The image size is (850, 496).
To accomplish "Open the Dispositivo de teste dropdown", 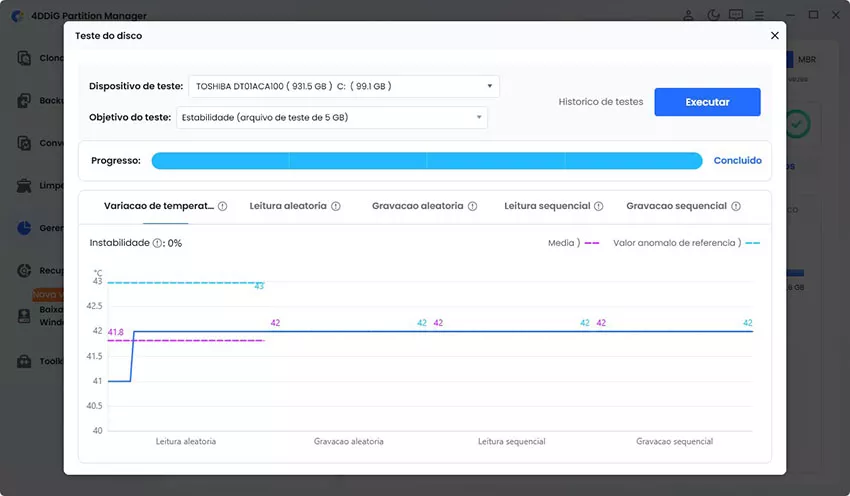I will click(x=344, y=86).
